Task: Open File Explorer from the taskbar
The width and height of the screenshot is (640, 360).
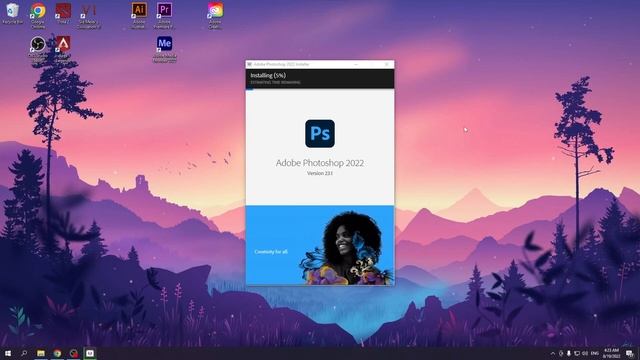Action: pos(41,353)
